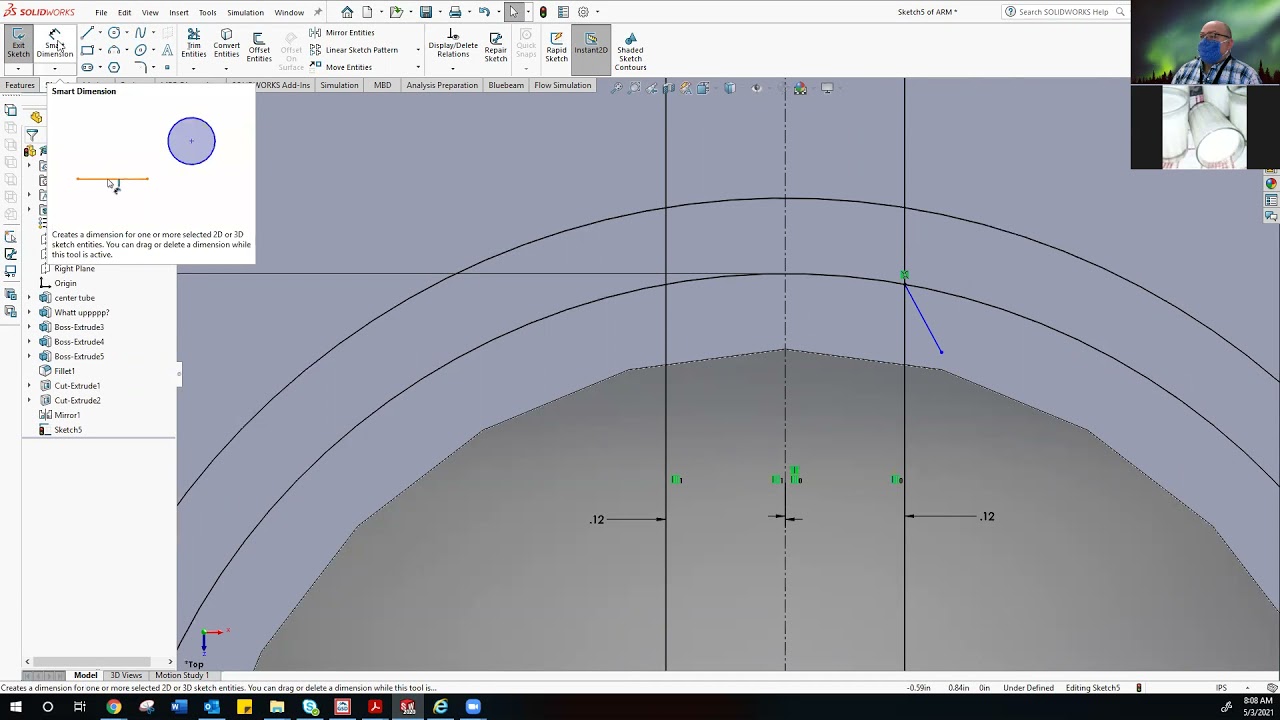Image resolution: width=1280 pixels, height=720 pixels.
Task: Click Move Entities button
Action: coord(340,67)
